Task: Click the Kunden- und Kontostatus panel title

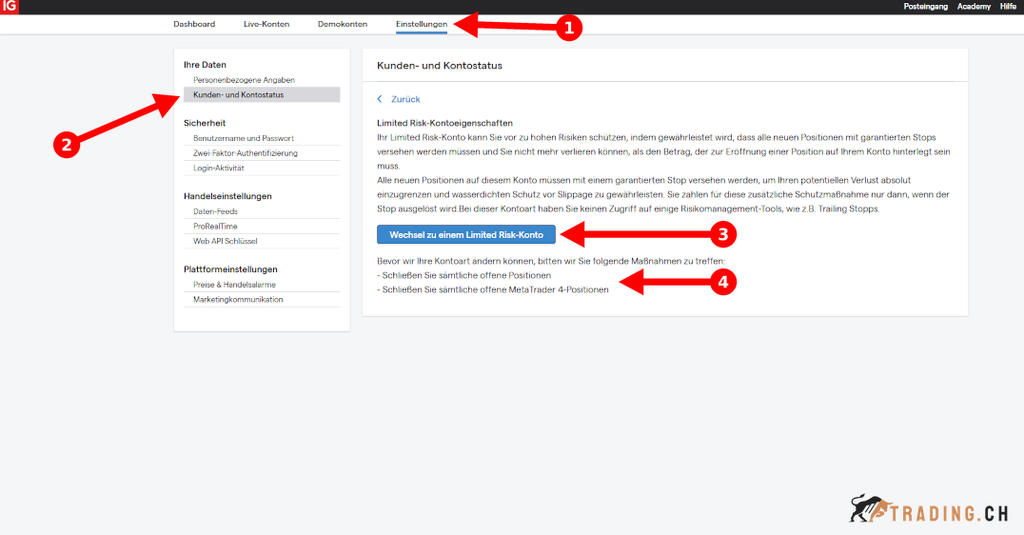Action: 440,65
